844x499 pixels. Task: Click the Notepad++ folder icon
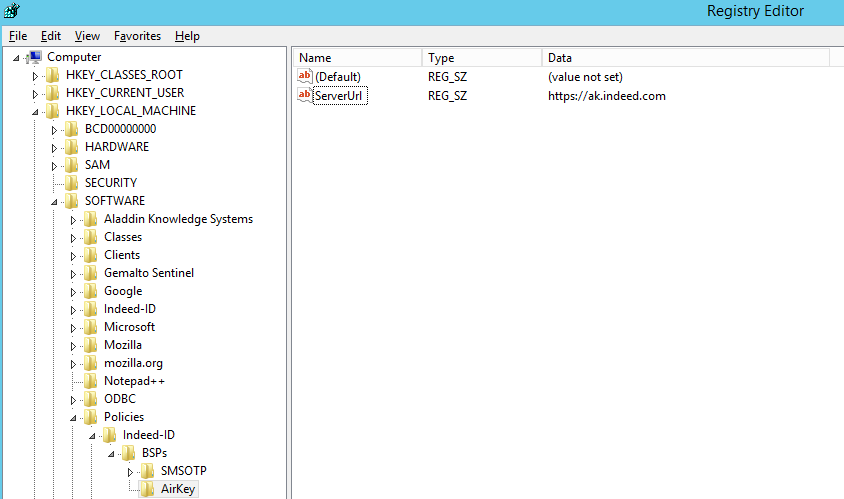tap(91, 381)
